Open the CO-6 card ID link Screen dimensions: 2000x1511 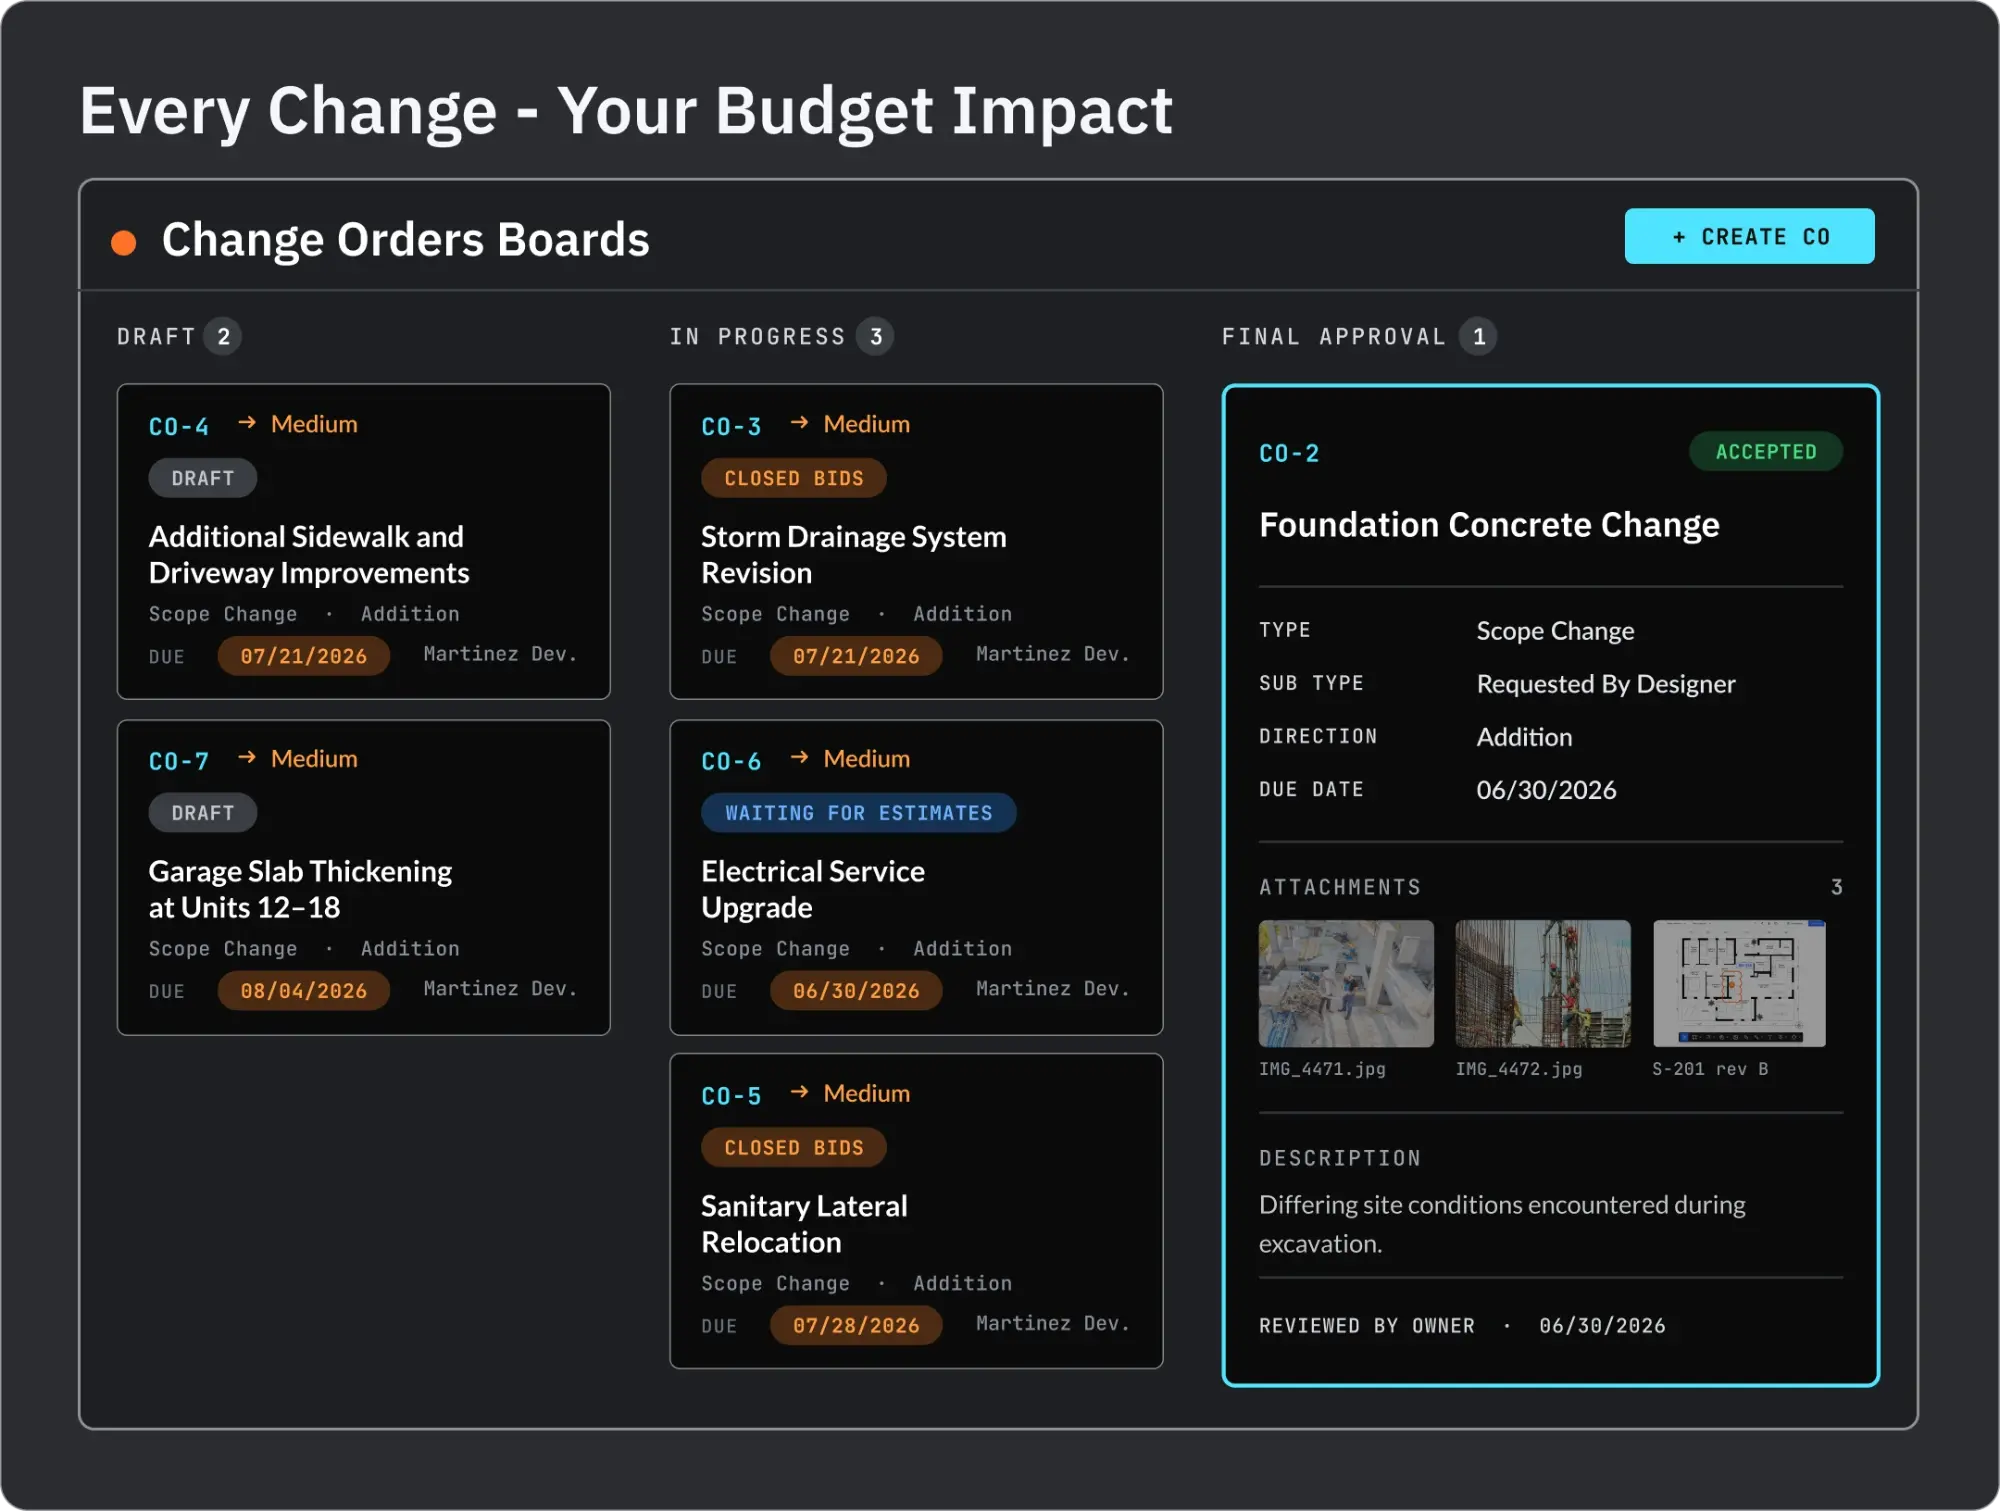(732, 761)
